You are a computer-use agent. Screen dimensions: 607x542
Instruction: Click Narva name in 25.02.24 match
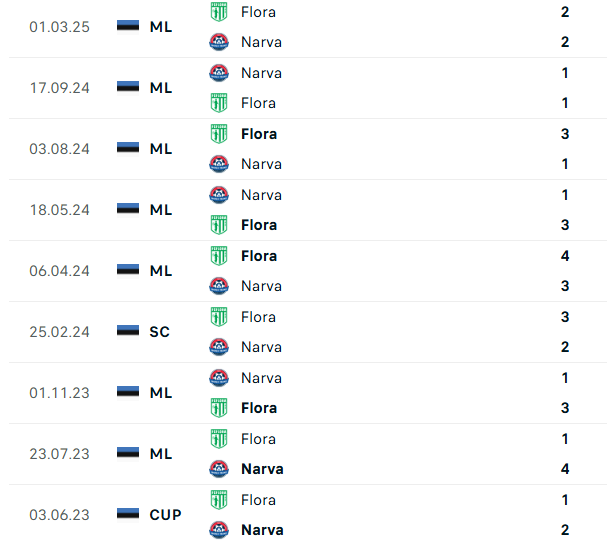pos(261,347)
